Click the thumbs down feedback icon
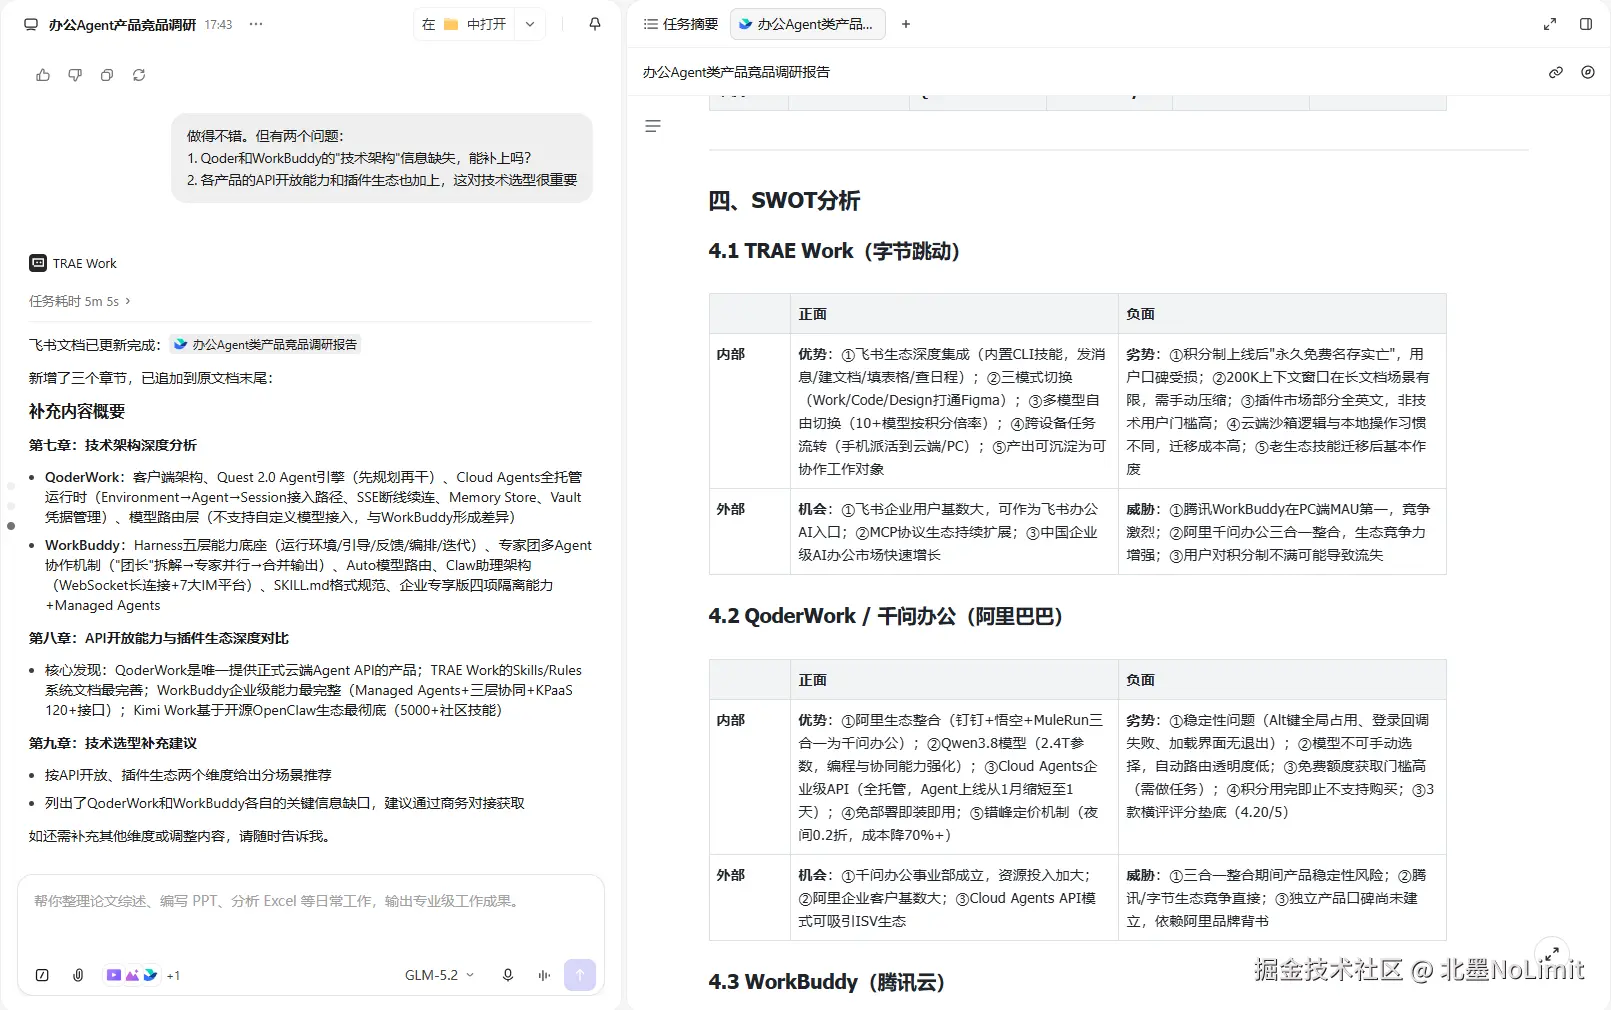The image size is (1611, 1010). pos(75,75)
